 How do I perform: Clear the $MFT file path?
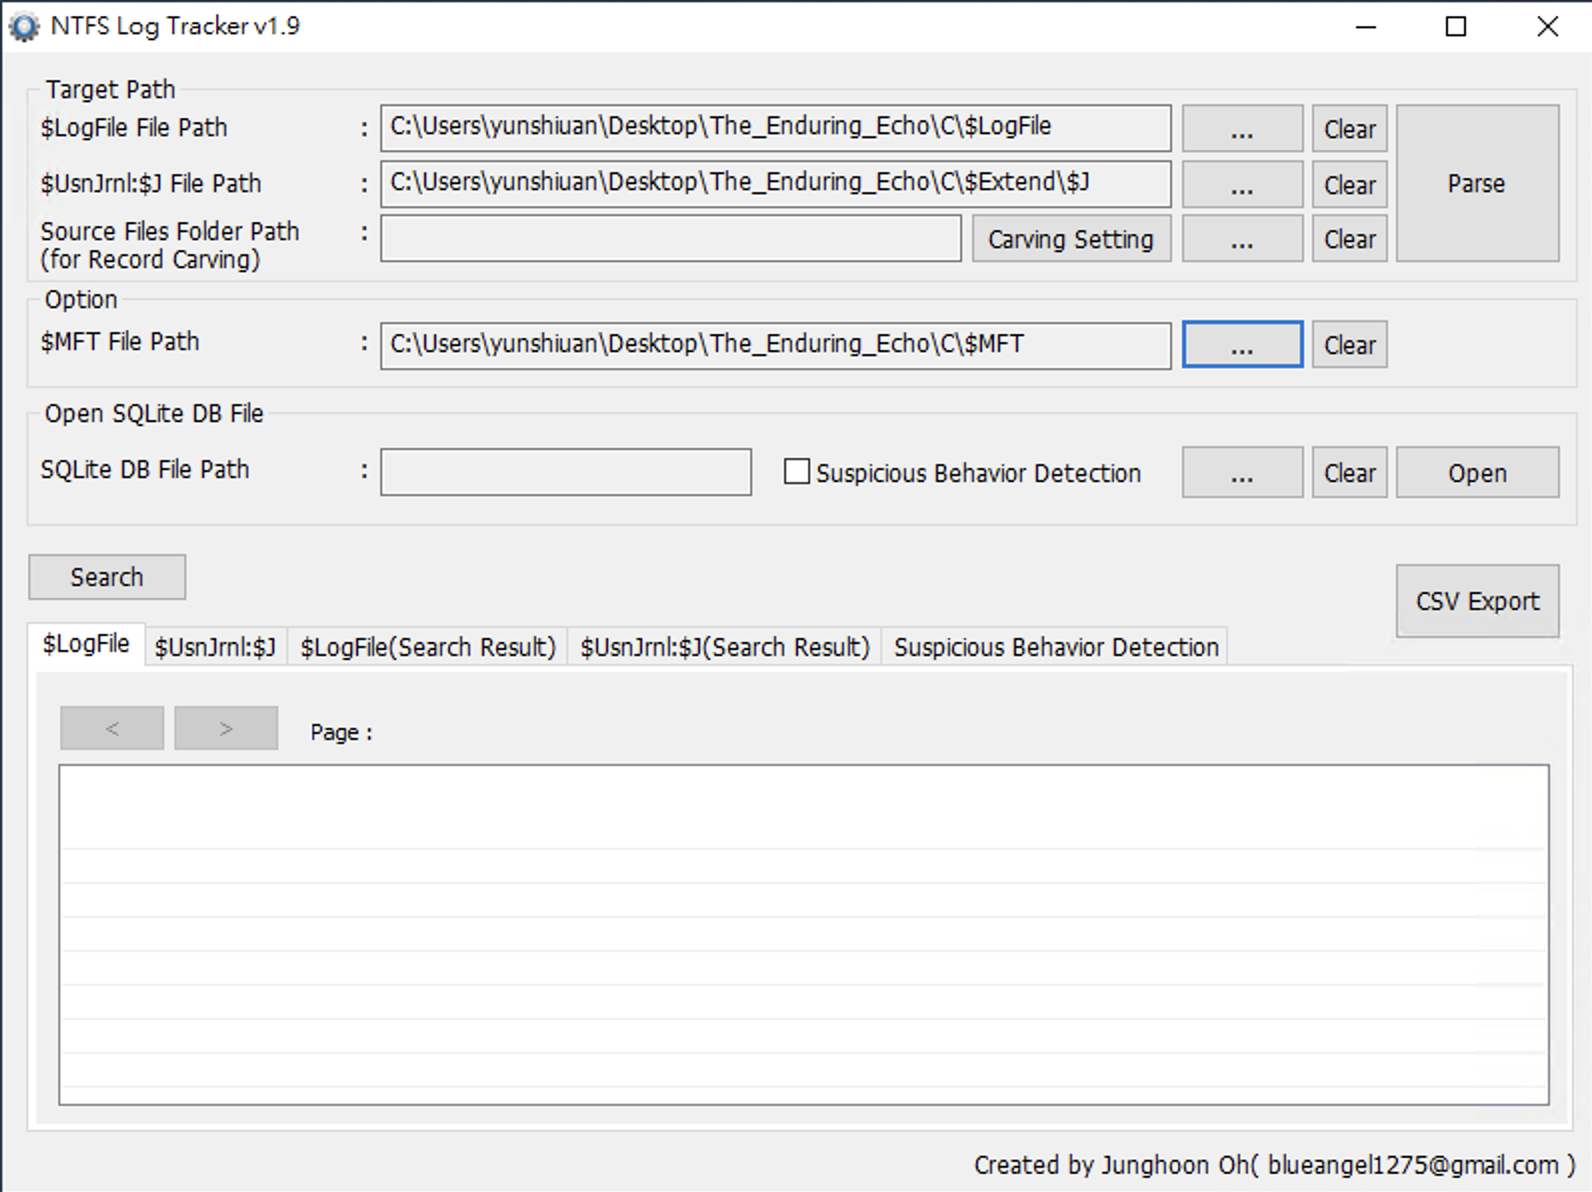pos(1349,345)
